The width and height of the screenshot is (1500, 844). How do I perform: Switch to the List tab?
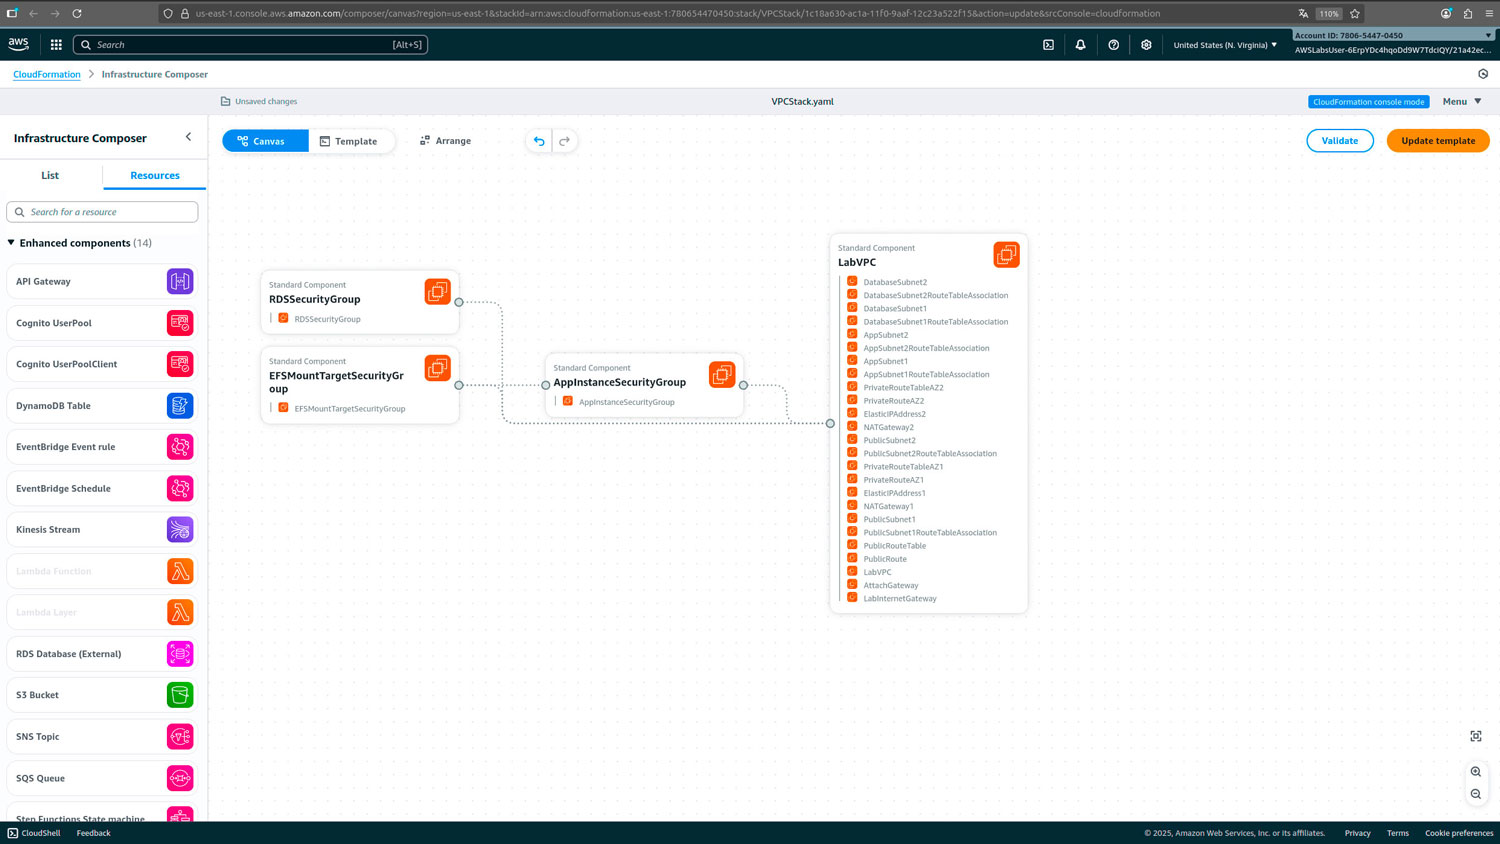click(50, 175)
